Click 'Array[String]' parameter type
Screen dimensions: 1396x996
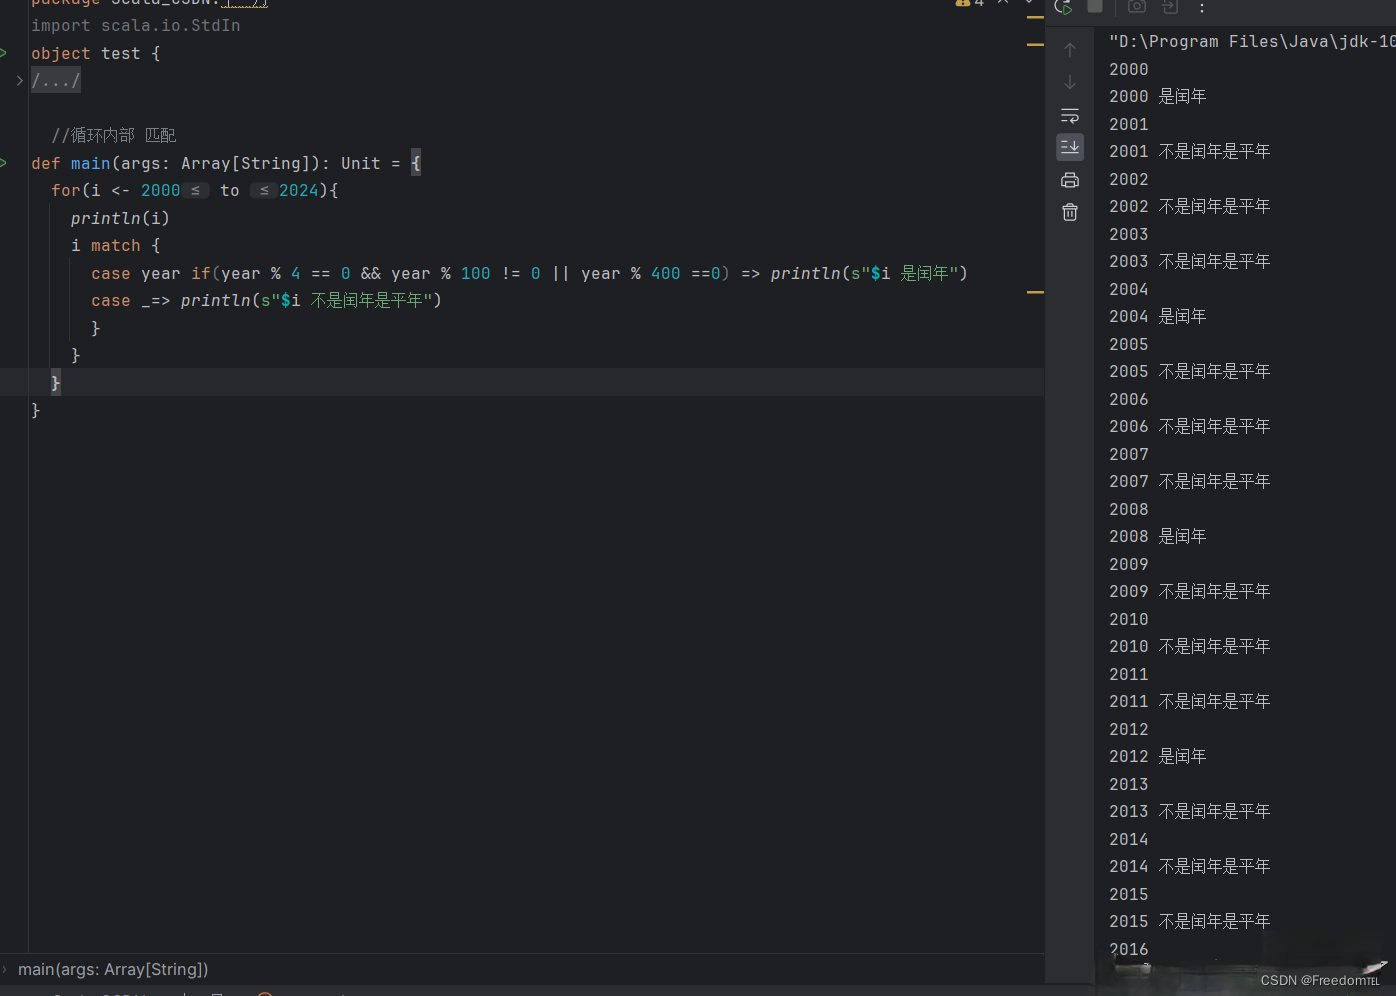[x=245, y=163]
